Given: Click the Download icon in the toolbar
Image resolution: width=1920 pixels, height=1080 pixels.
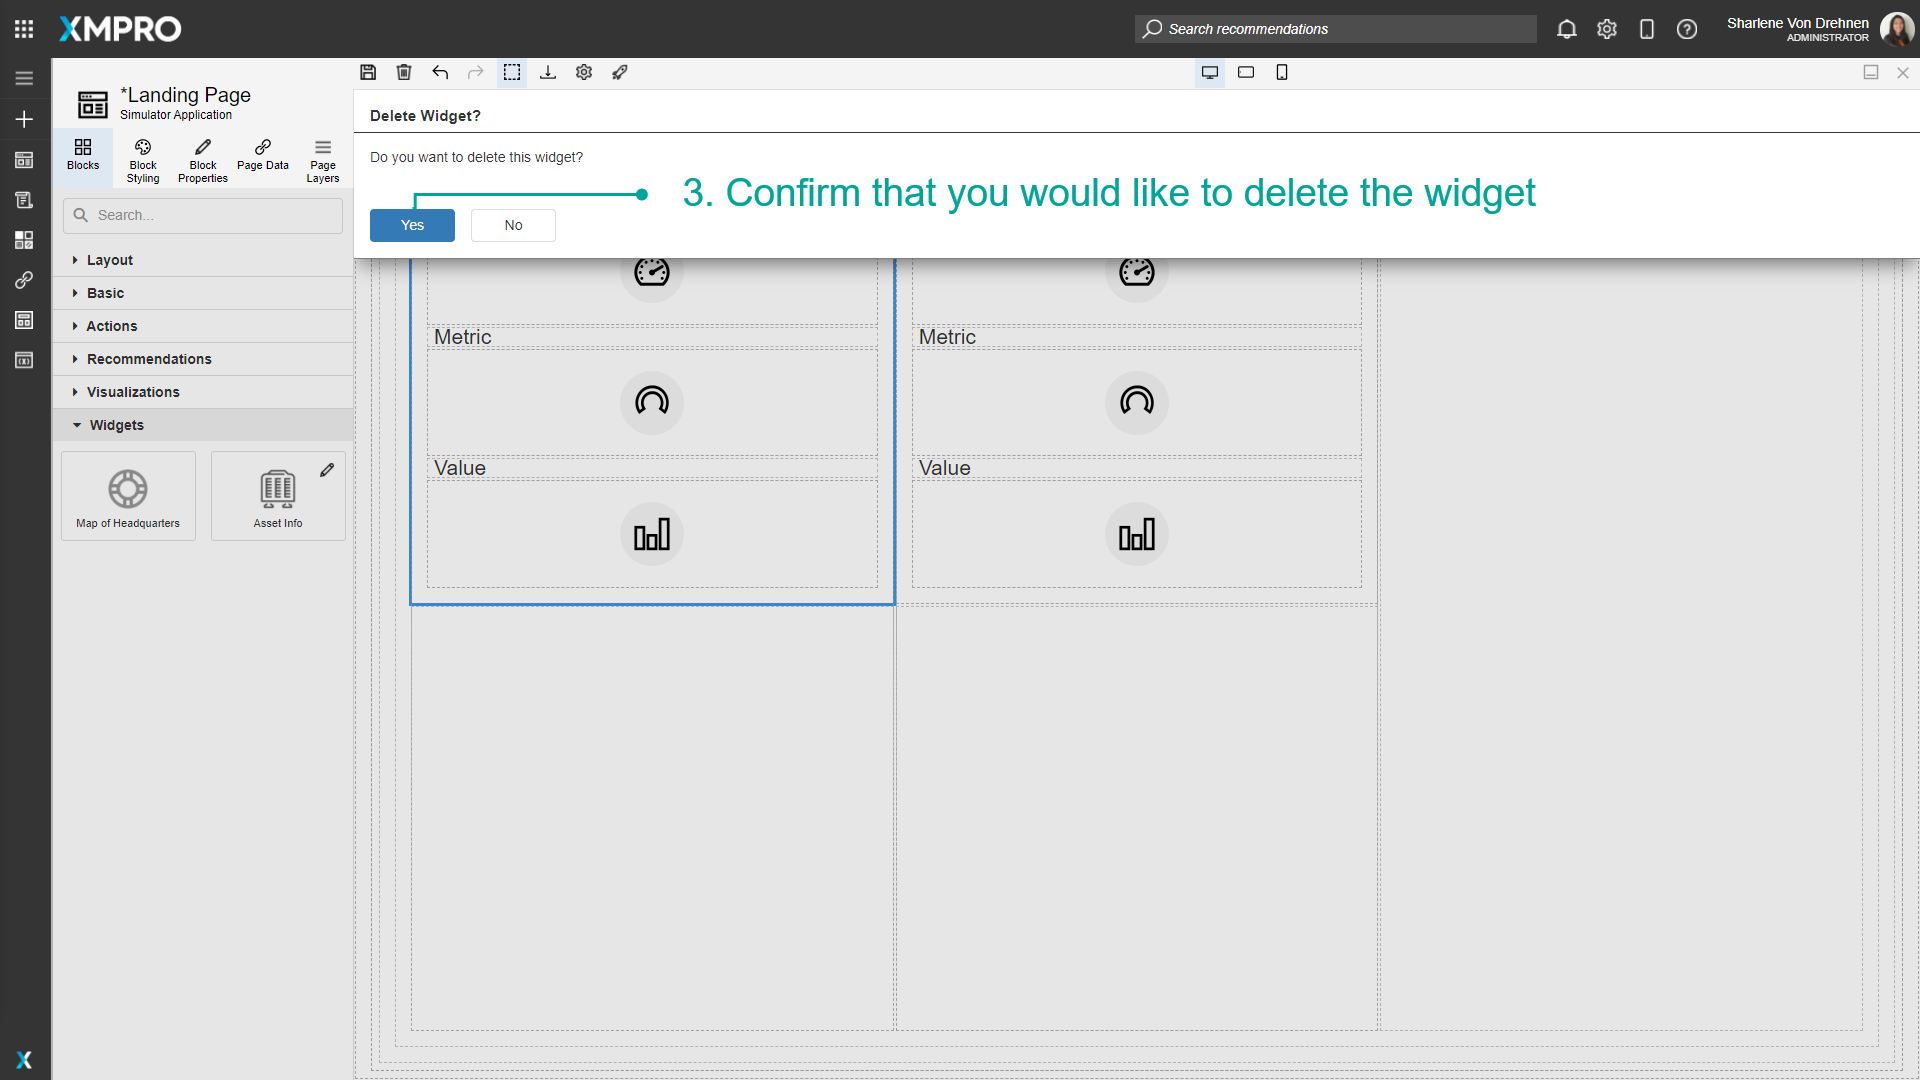Looking at the screenshot, I should (x=548, y=72).
